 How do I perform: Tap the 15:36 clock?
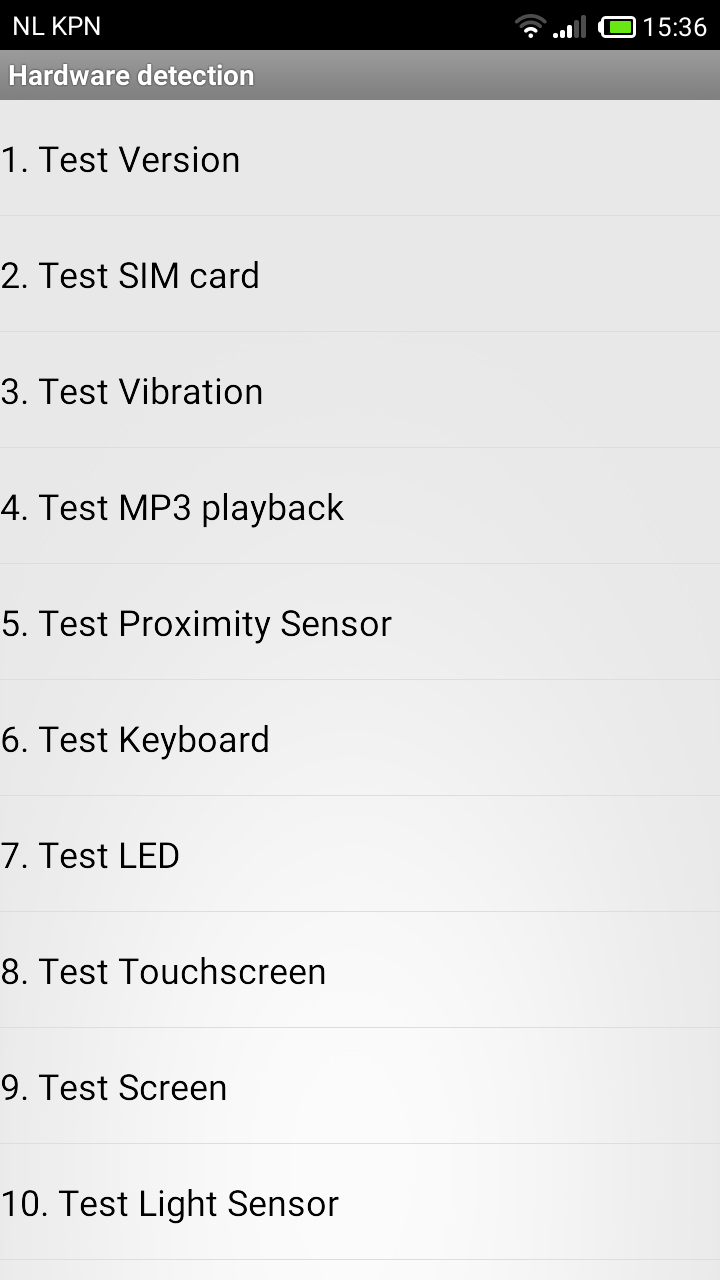point(675,27)
